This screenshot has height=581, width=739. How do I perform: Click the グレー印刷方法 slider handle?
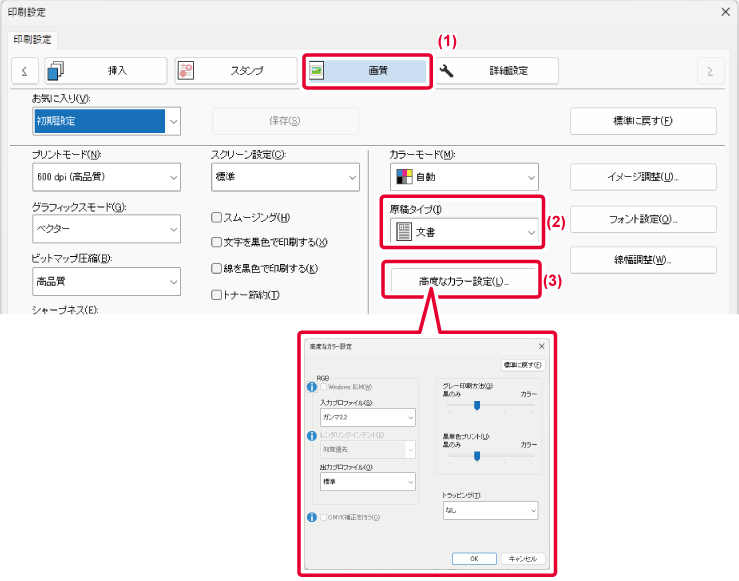(x=477, y=405)
